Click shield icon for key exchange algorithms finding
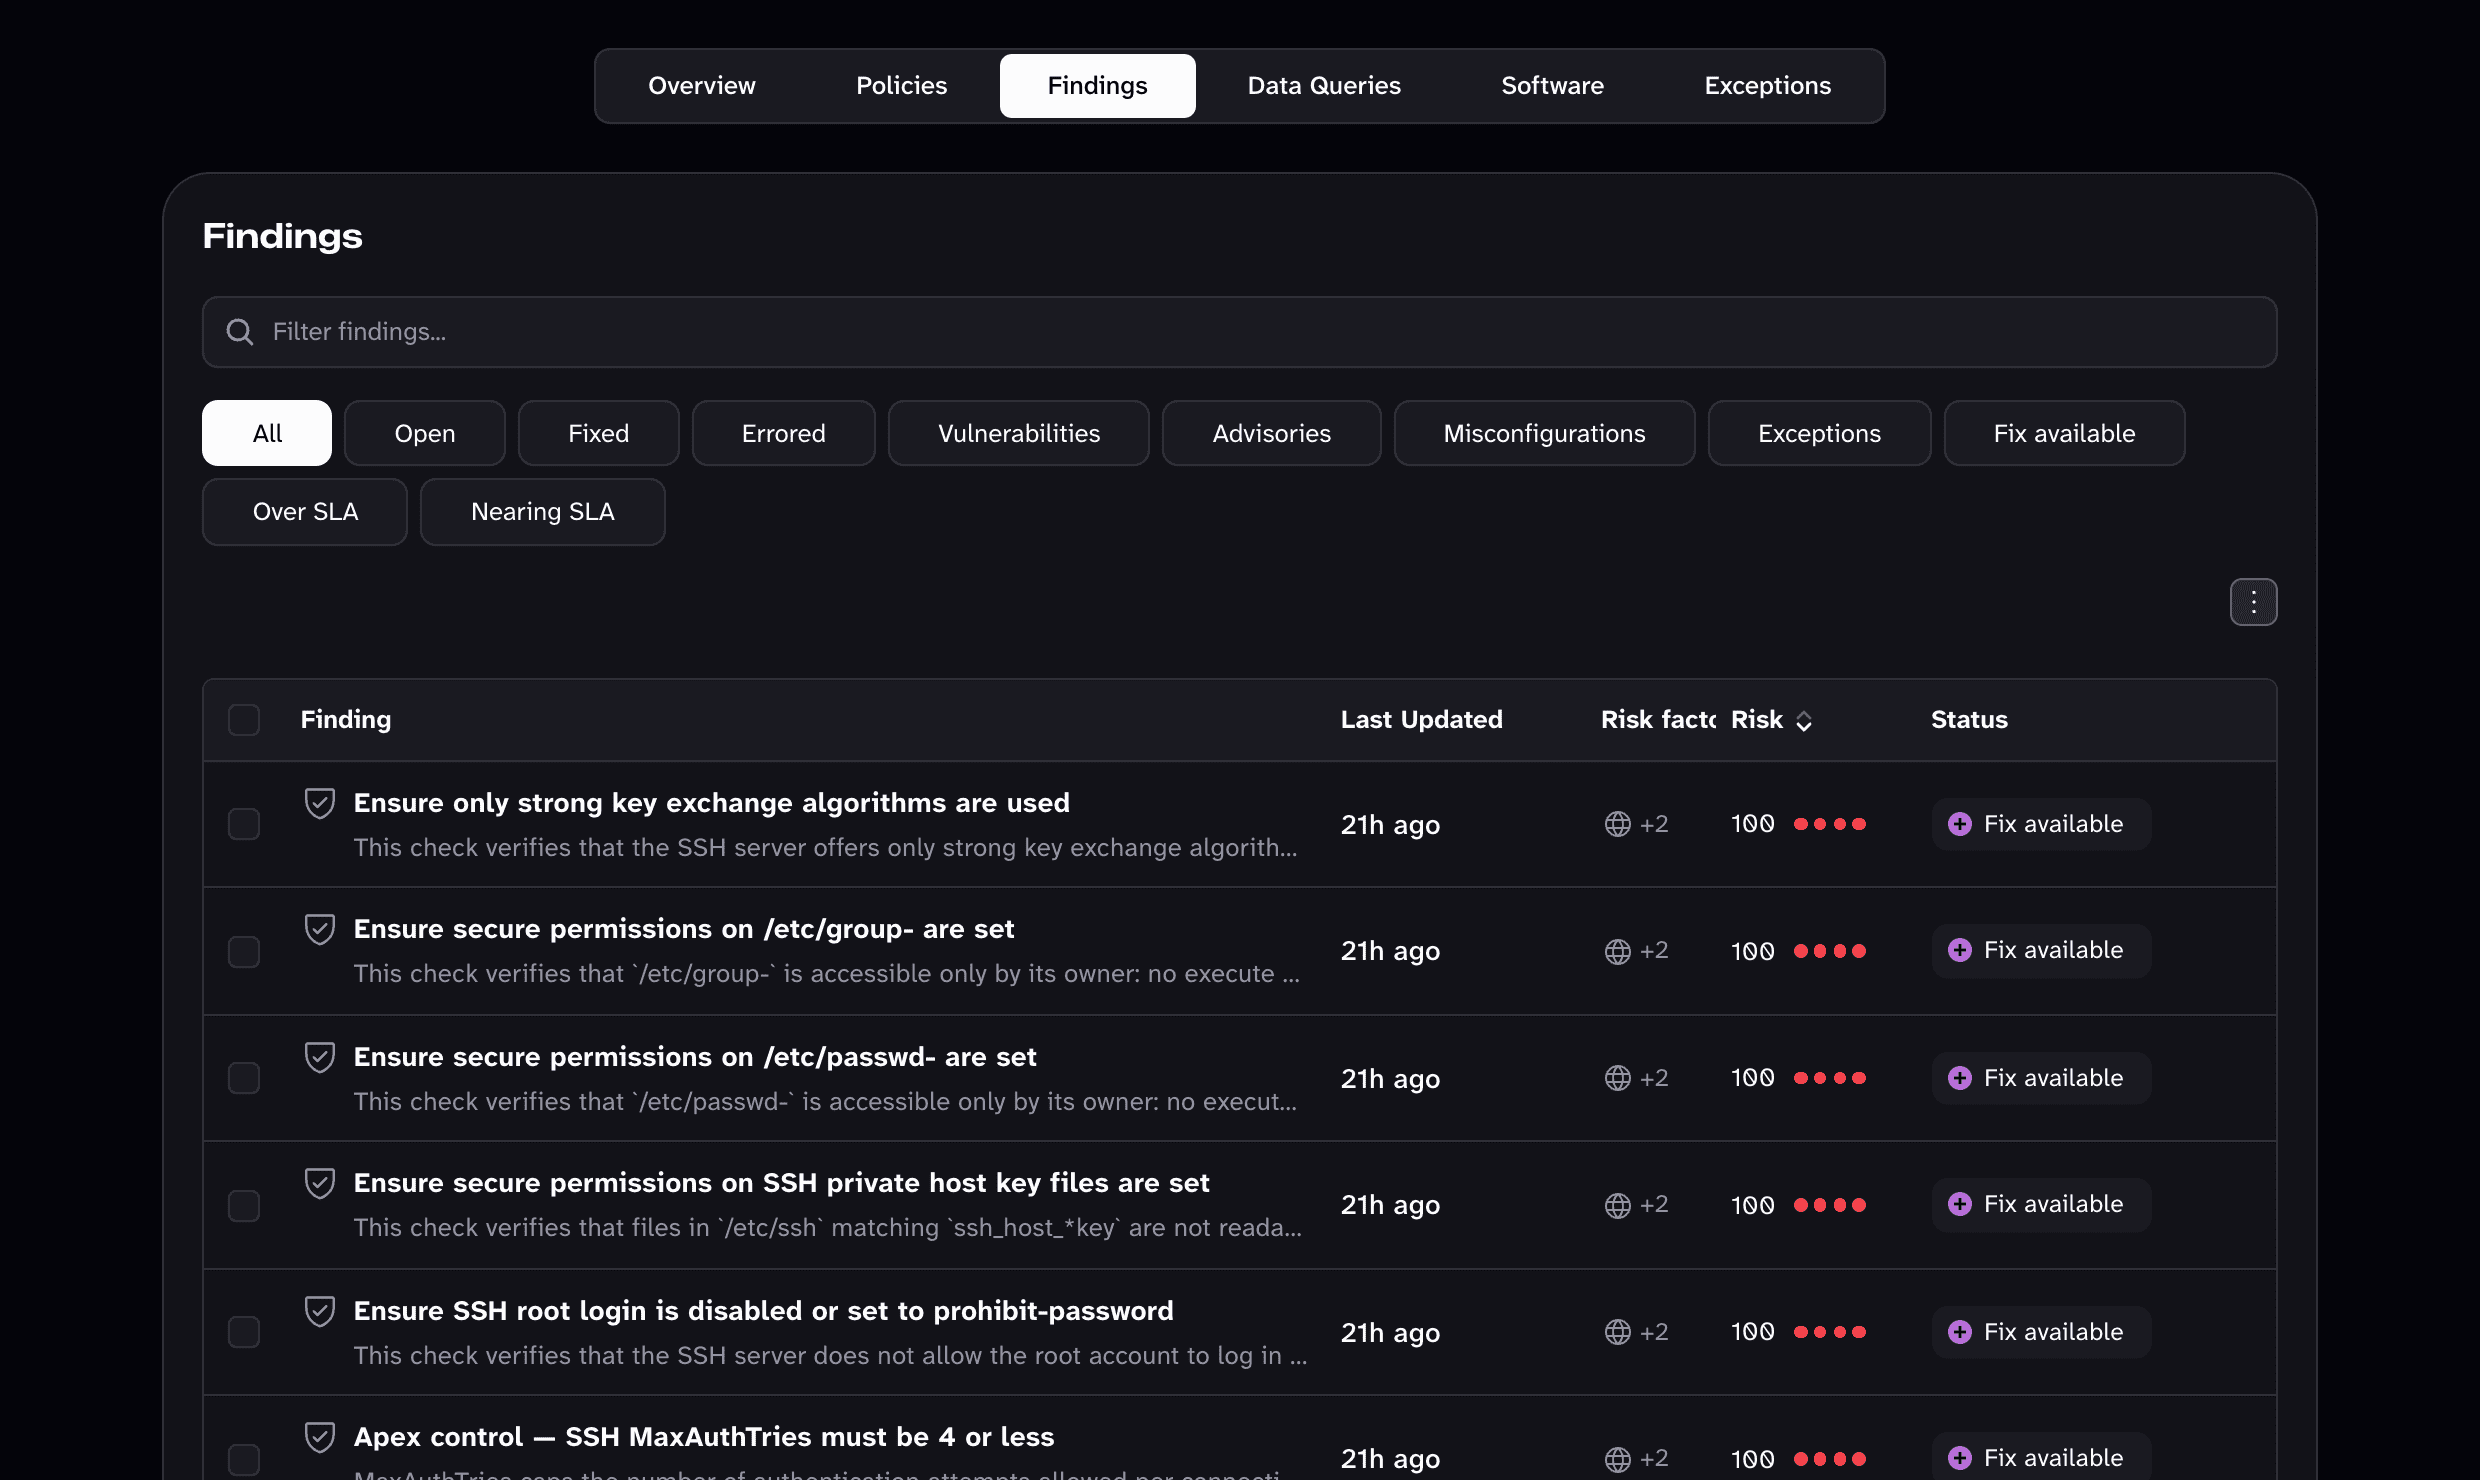This screenshot has height=1480, width=2480. click(320, 803)
